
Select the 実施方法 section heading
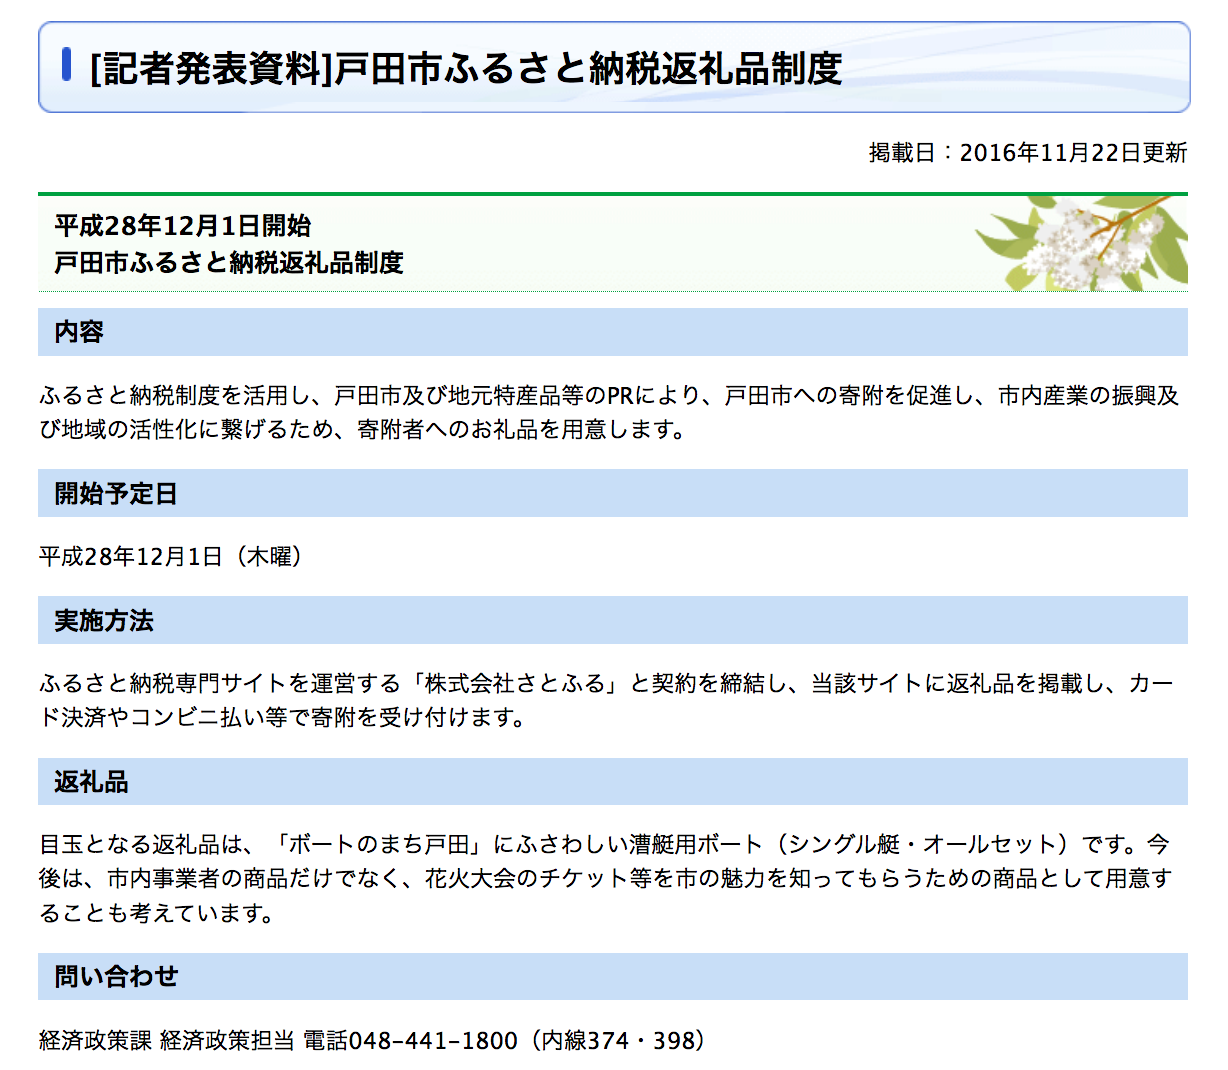pos(613,620)
